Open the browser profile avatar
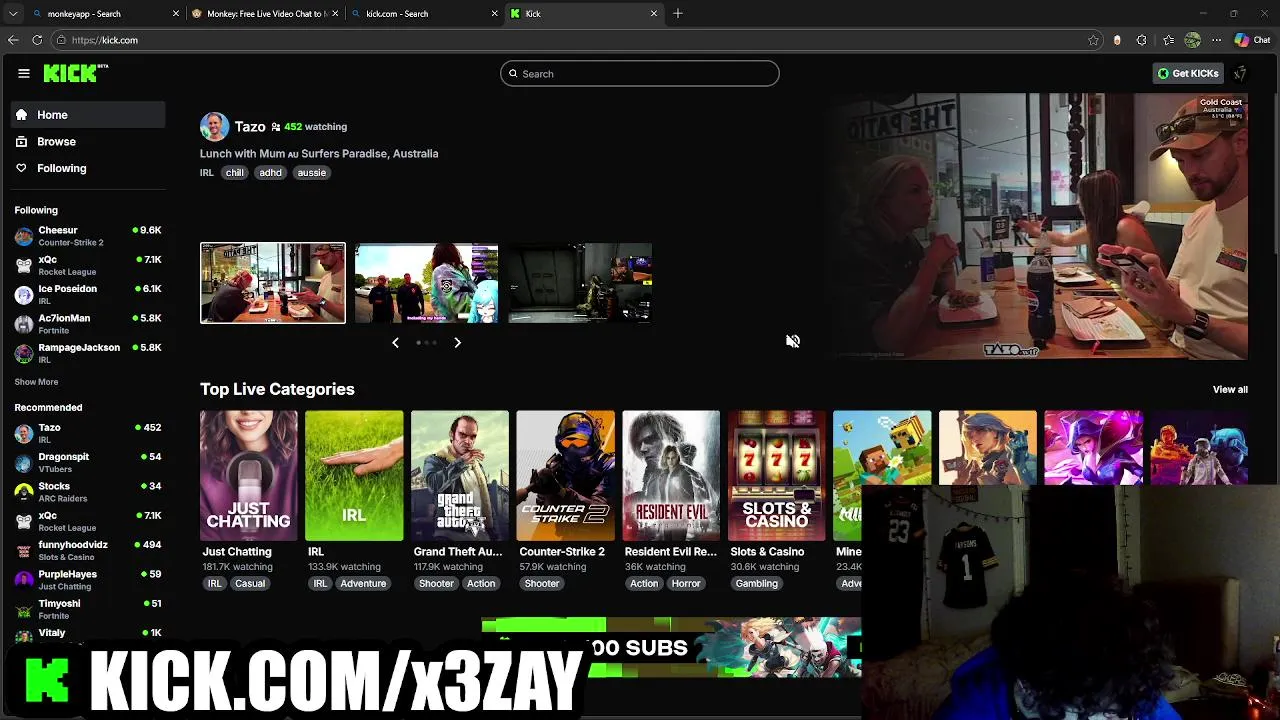This screenshot has width=1280, height=720. pyautogui.click(x=1192, y=40)
